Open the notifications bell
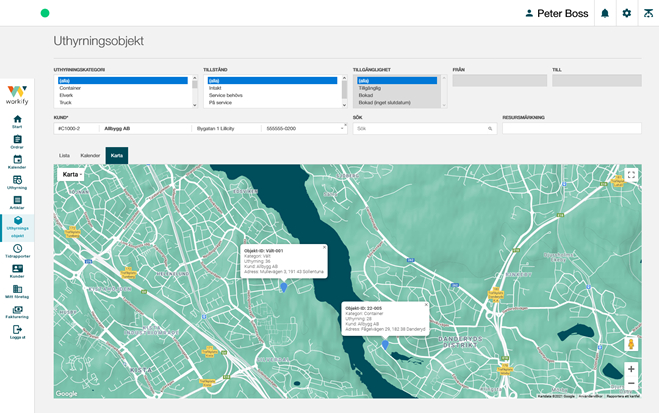The height and width of the screenshot is (413, 659). click(604, 13)
